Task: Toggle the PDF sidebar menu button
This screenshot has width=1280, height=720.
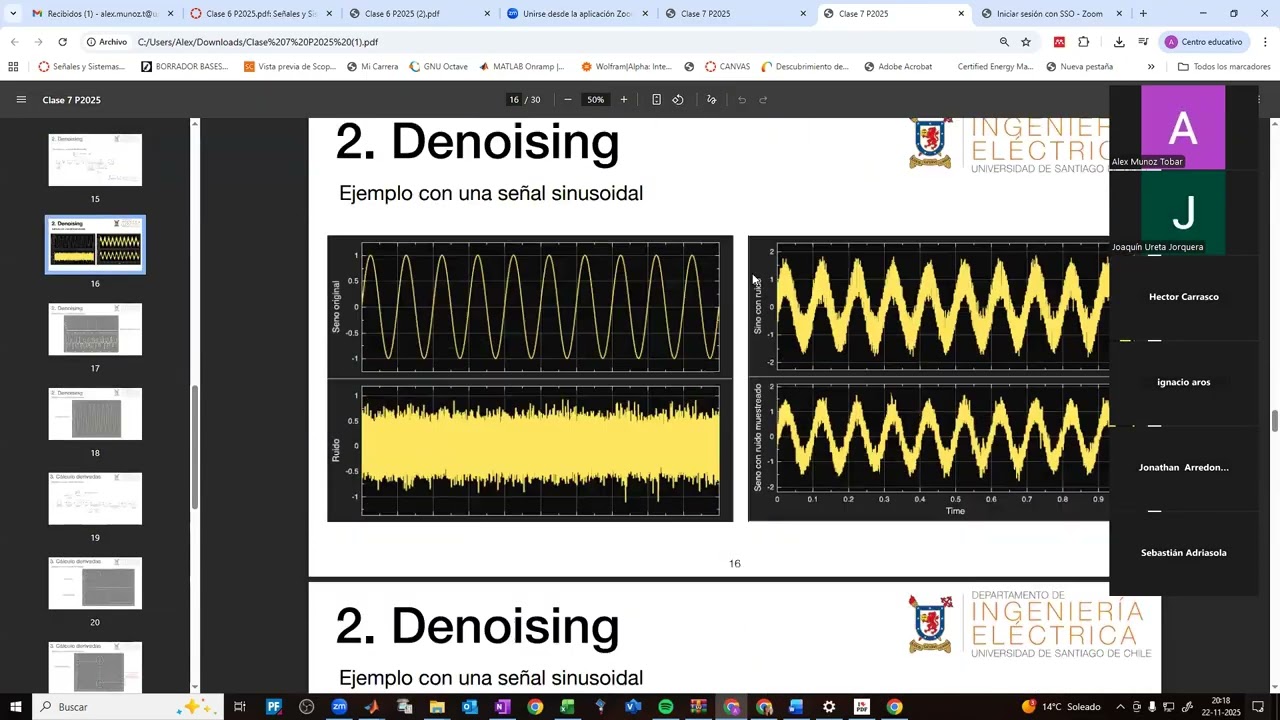Action: 21,100
